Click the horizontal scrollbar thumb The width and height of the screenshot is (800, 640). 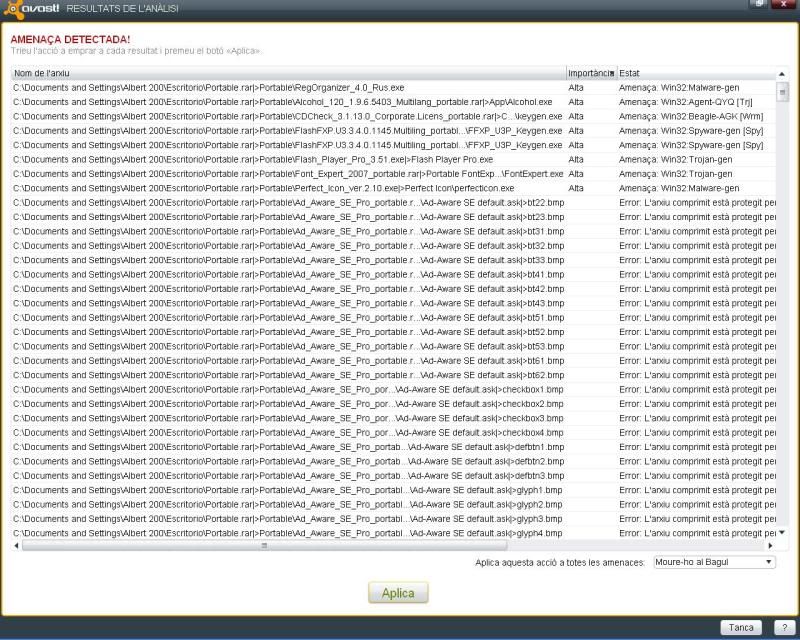(x=265, y=546)
